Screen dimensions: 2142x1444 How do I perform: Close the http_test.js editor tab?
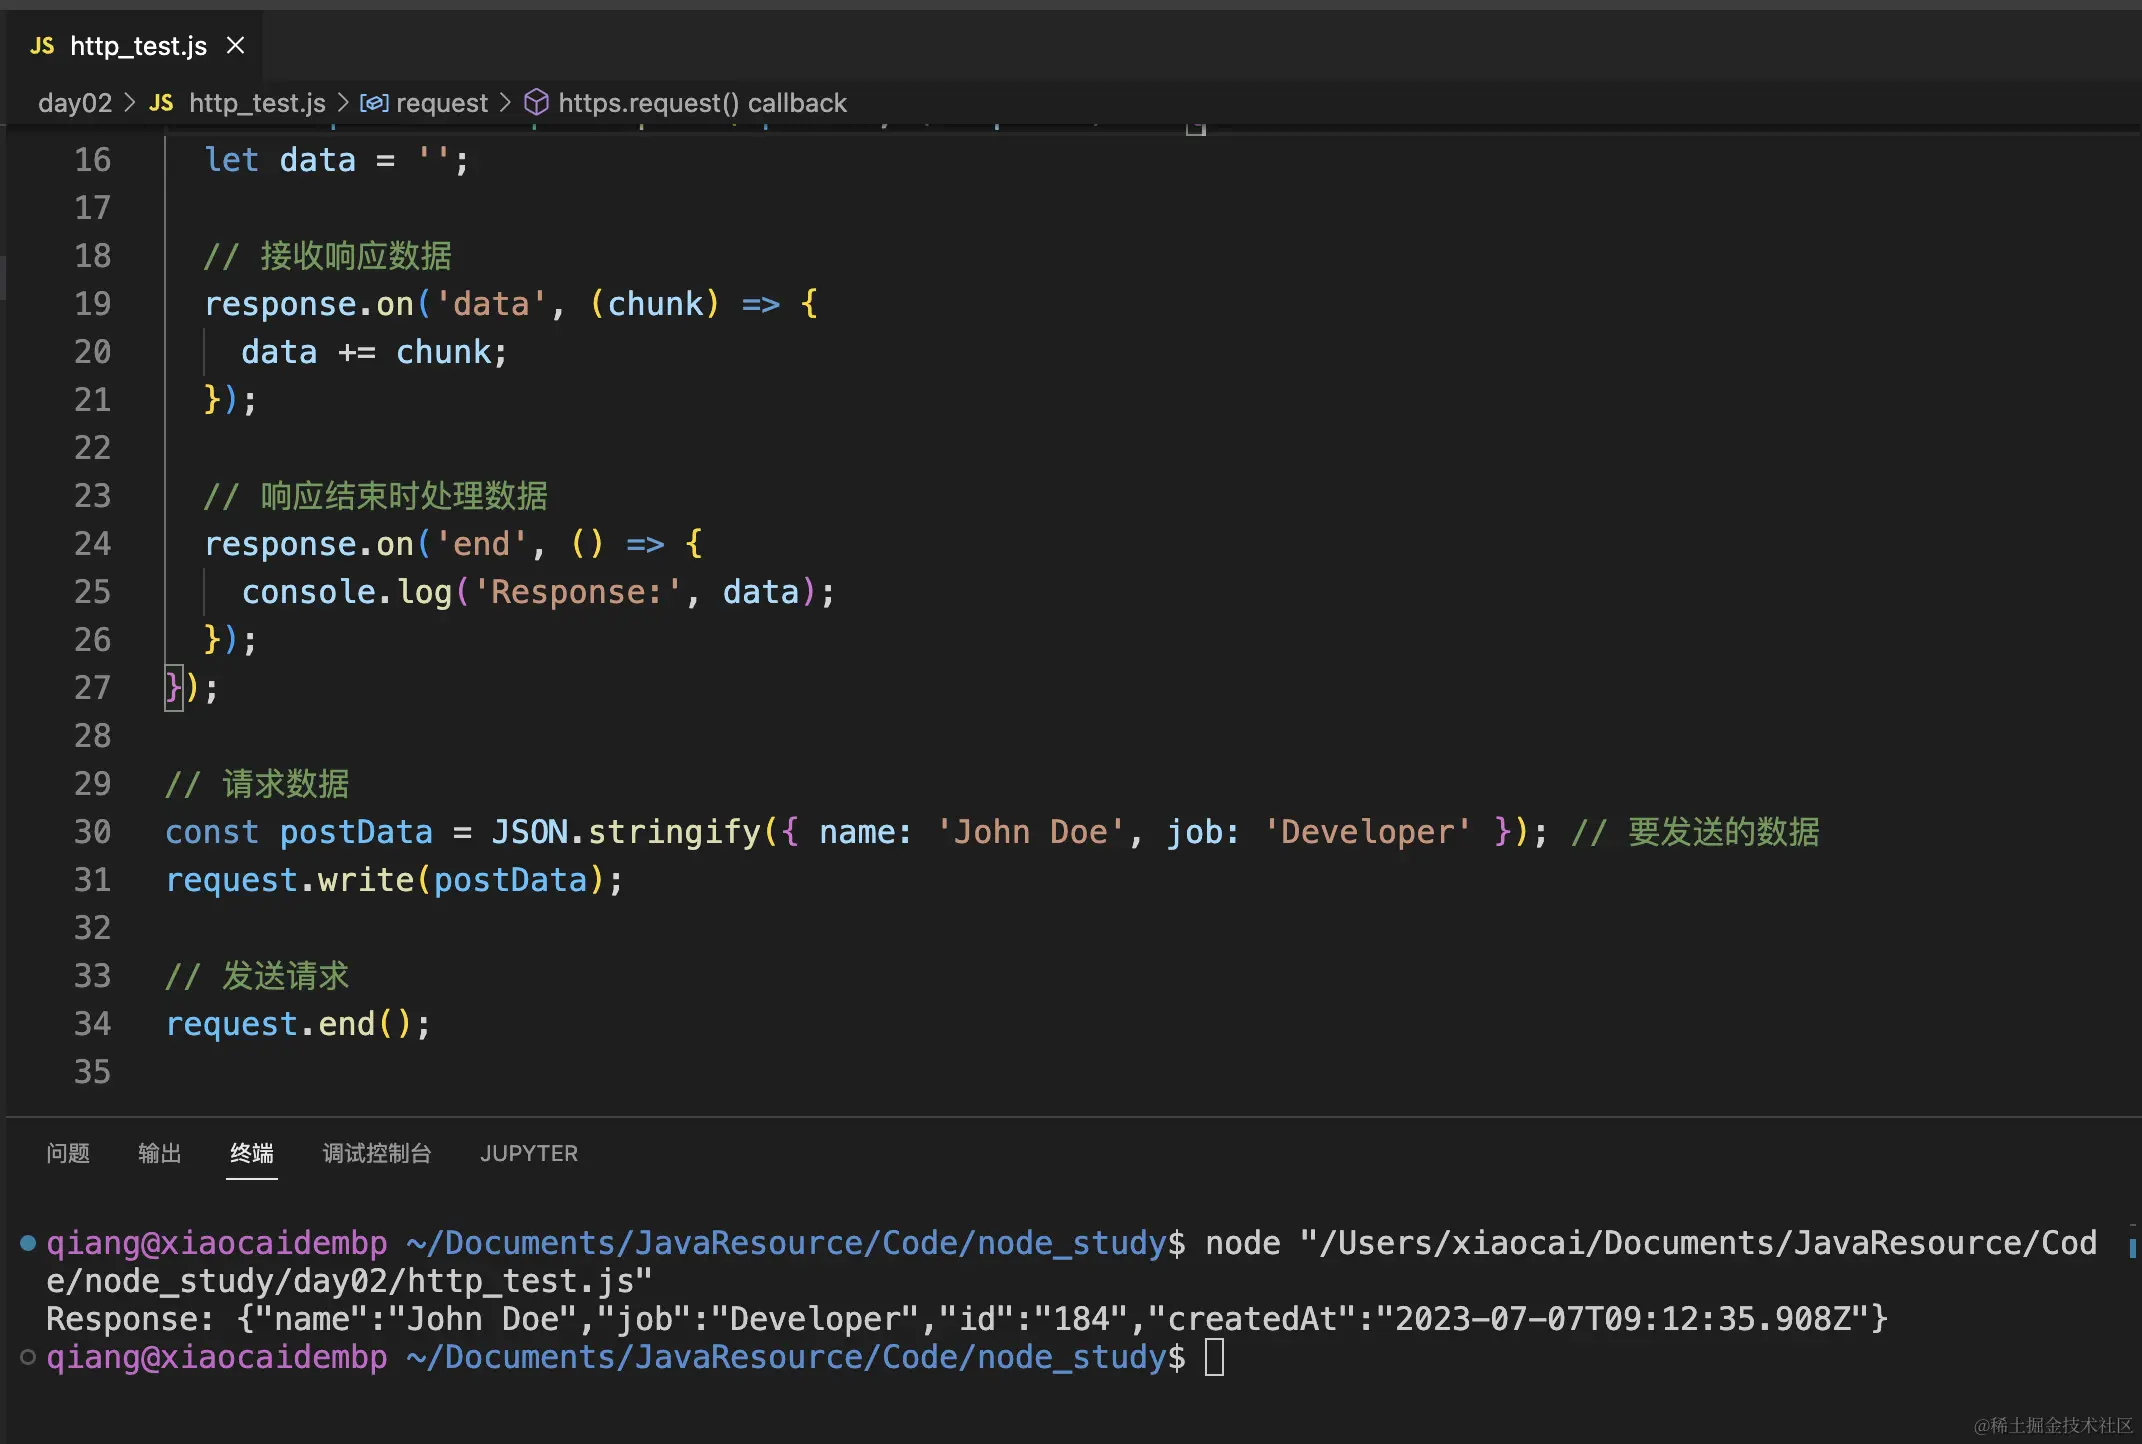(x=236, y=46)
